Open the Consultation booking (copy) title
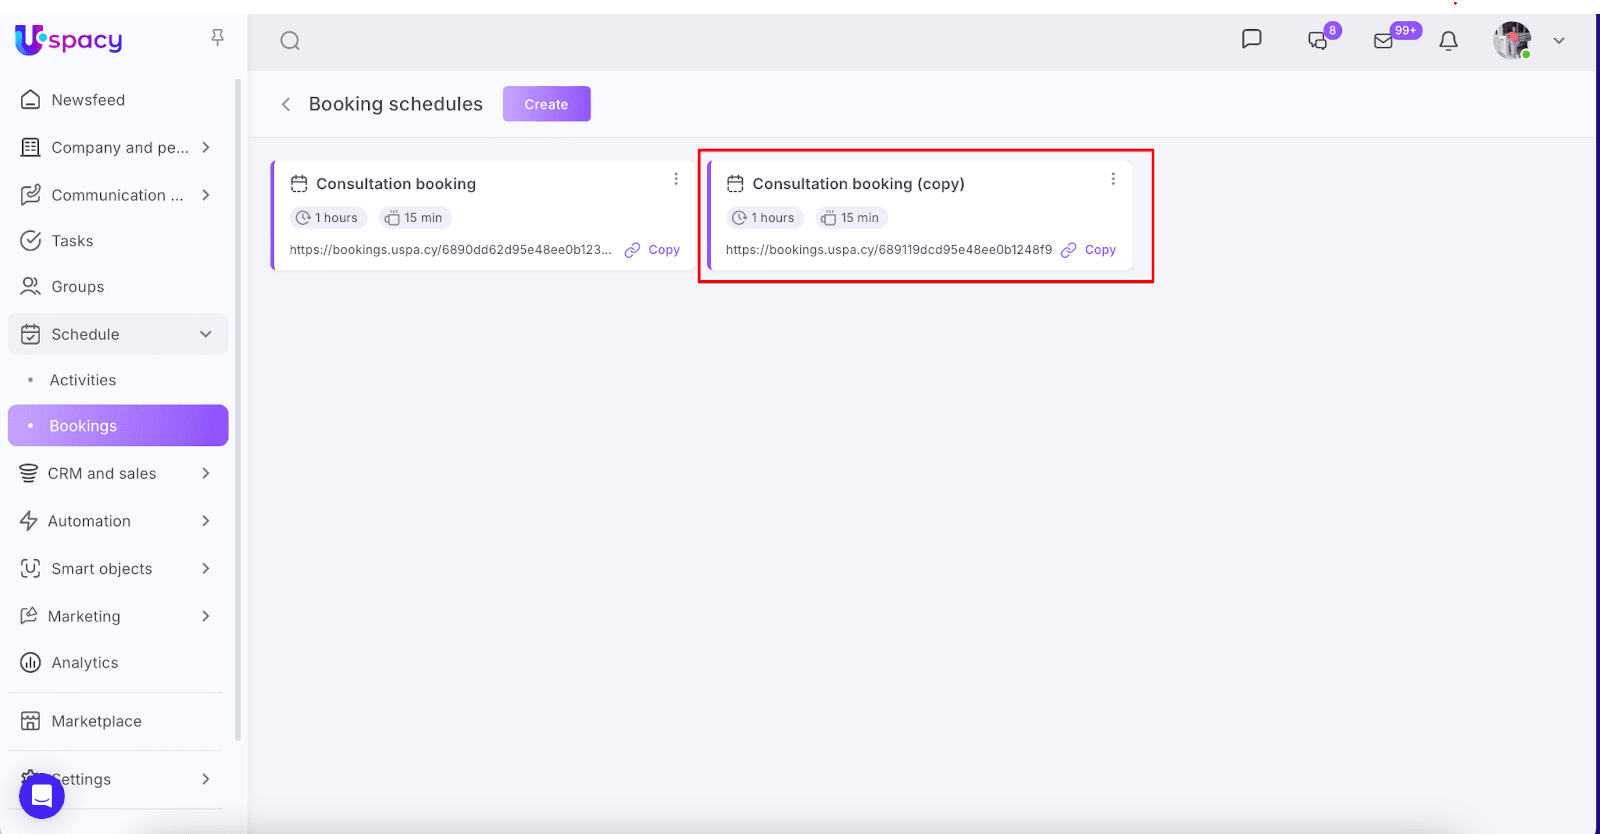Image resolution: width=1600 pixels, height=834 pixels. (x=858, y=184)
